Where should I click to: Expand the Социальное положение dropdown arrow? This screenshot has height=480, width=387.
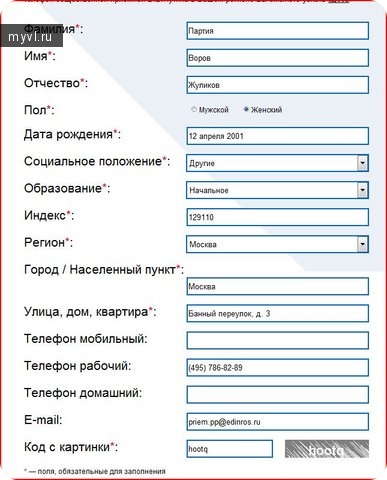[x=362, y=163]
